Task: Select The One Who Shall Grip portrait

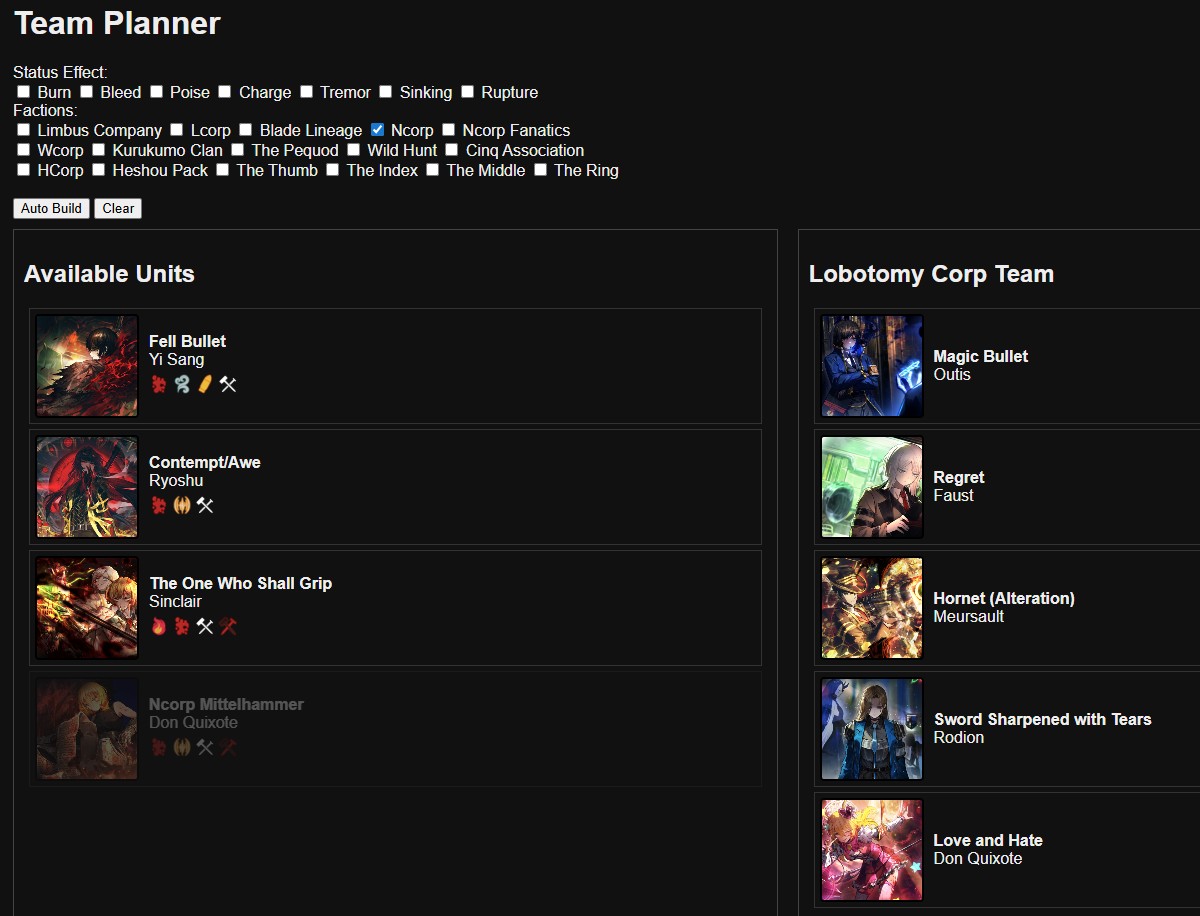Action: point(87,608)
